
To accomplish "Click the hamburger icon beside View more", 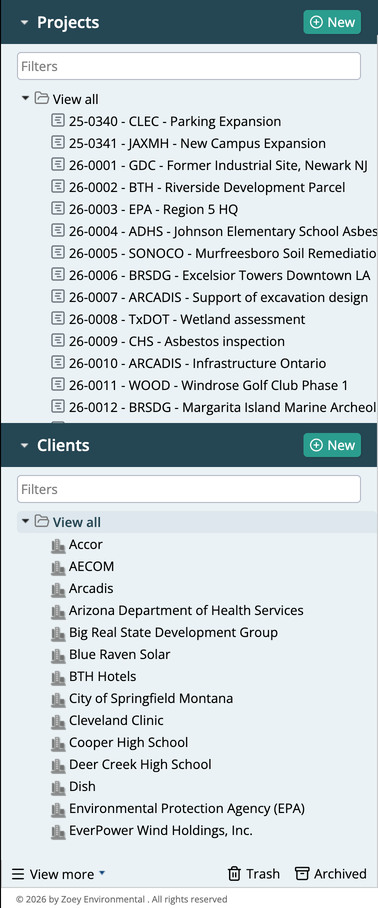I will point(19,874).
